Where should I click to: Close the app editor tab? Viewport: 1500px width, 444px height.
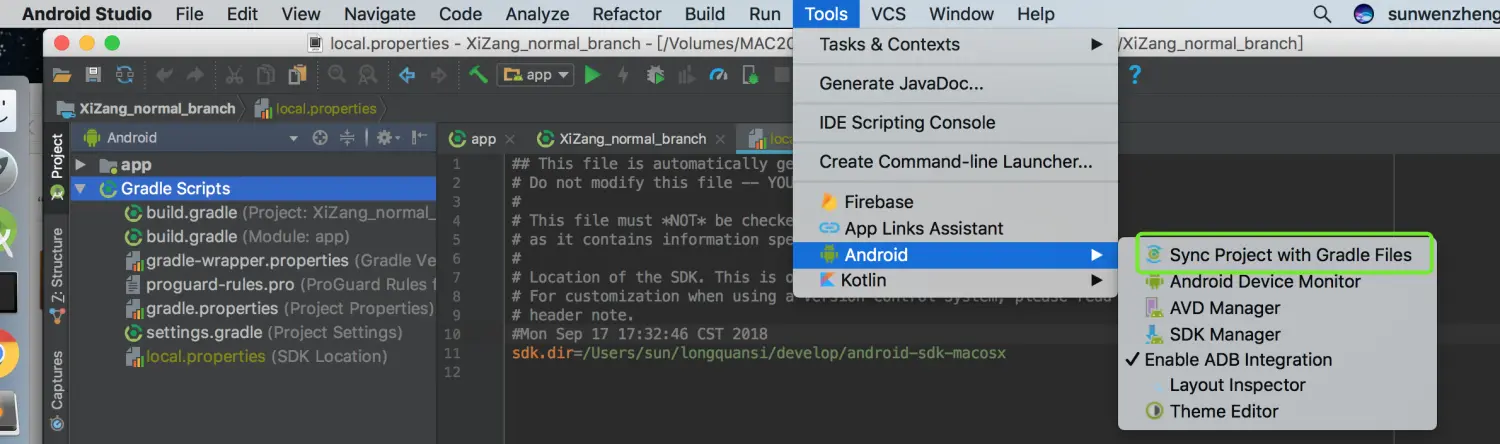pyautogui.click(x=509, y=140)
